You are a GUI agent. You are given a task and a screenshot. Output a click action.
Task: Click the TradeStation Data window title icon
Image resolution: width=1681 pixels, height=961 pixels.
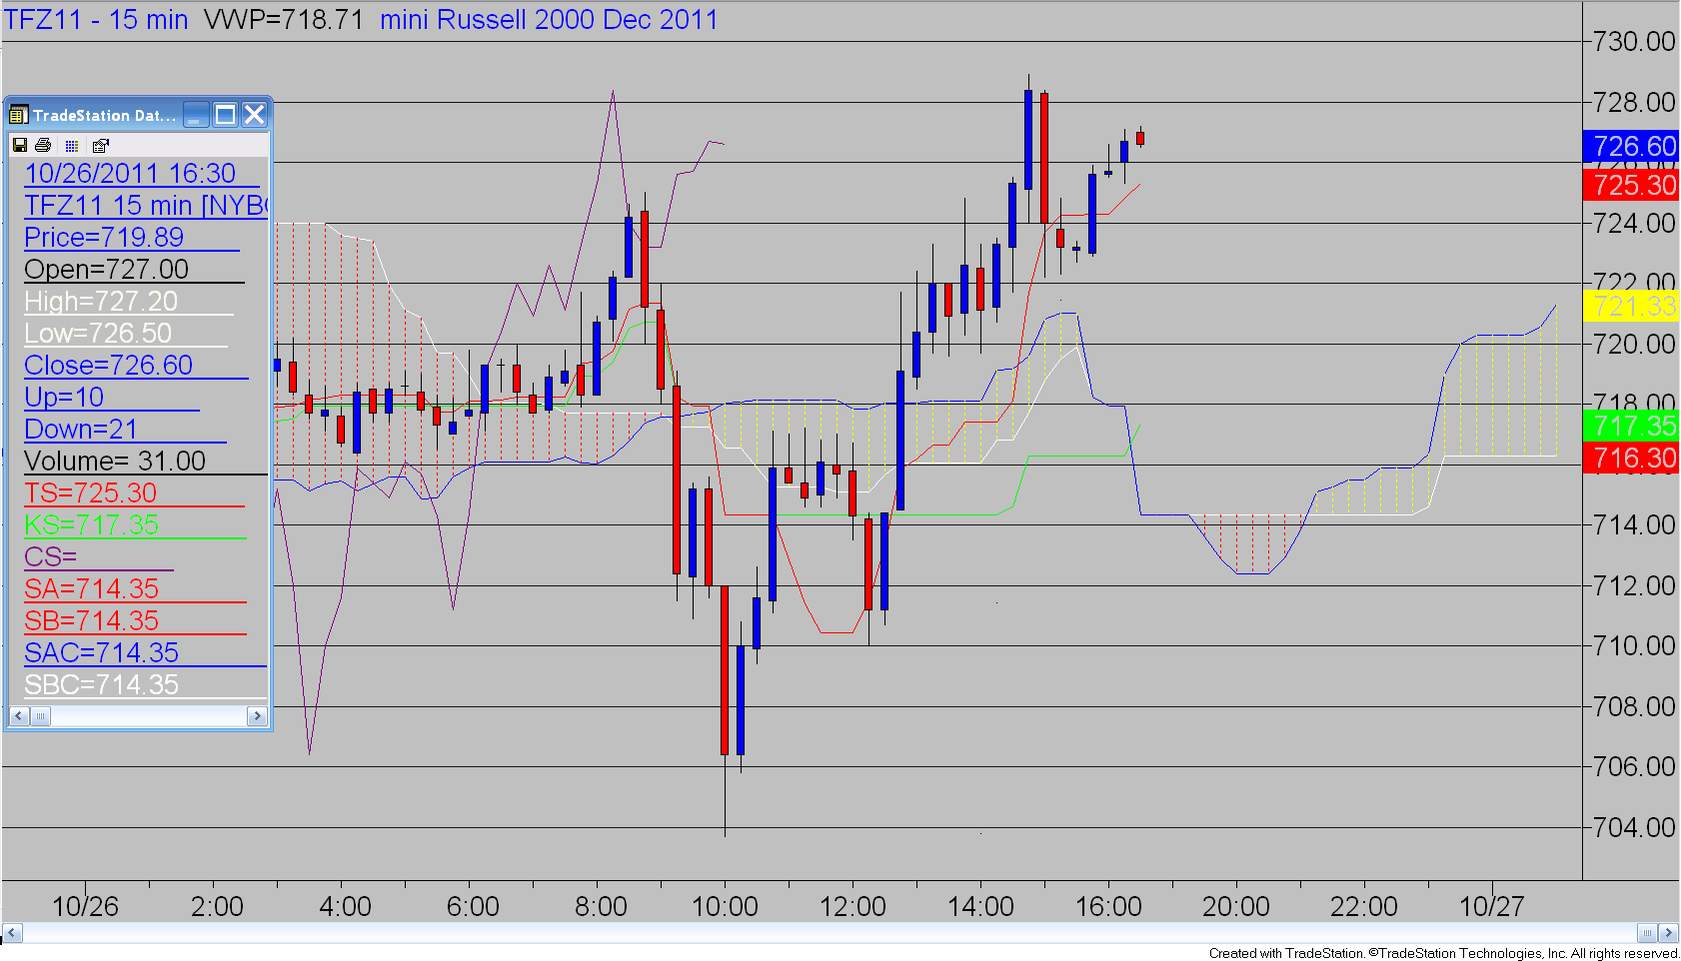coord(18,115)
